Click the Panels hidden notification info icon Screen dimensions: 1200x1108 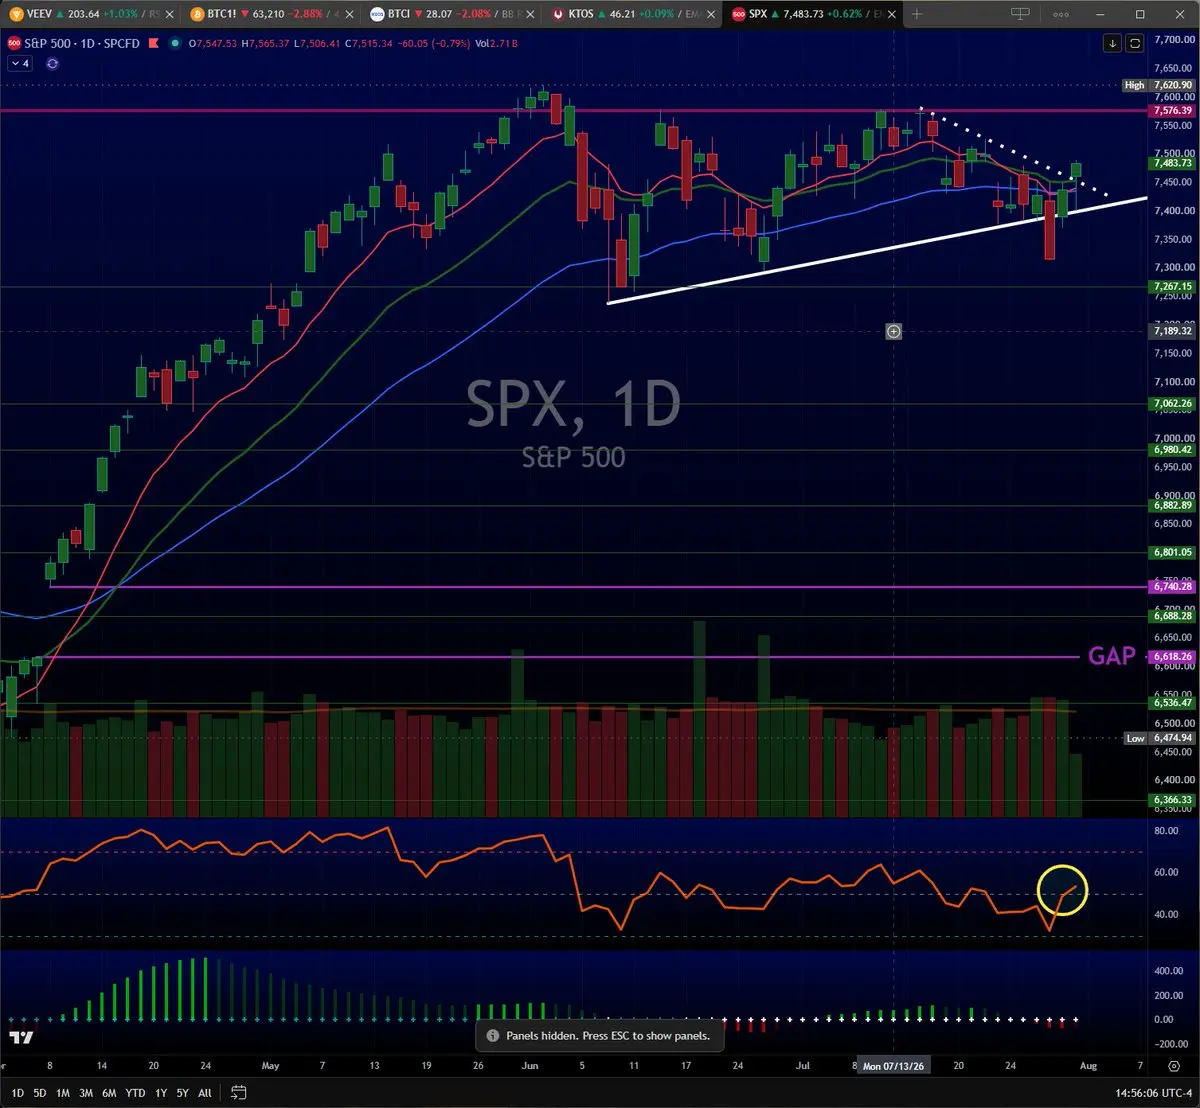click(492, 1036)
